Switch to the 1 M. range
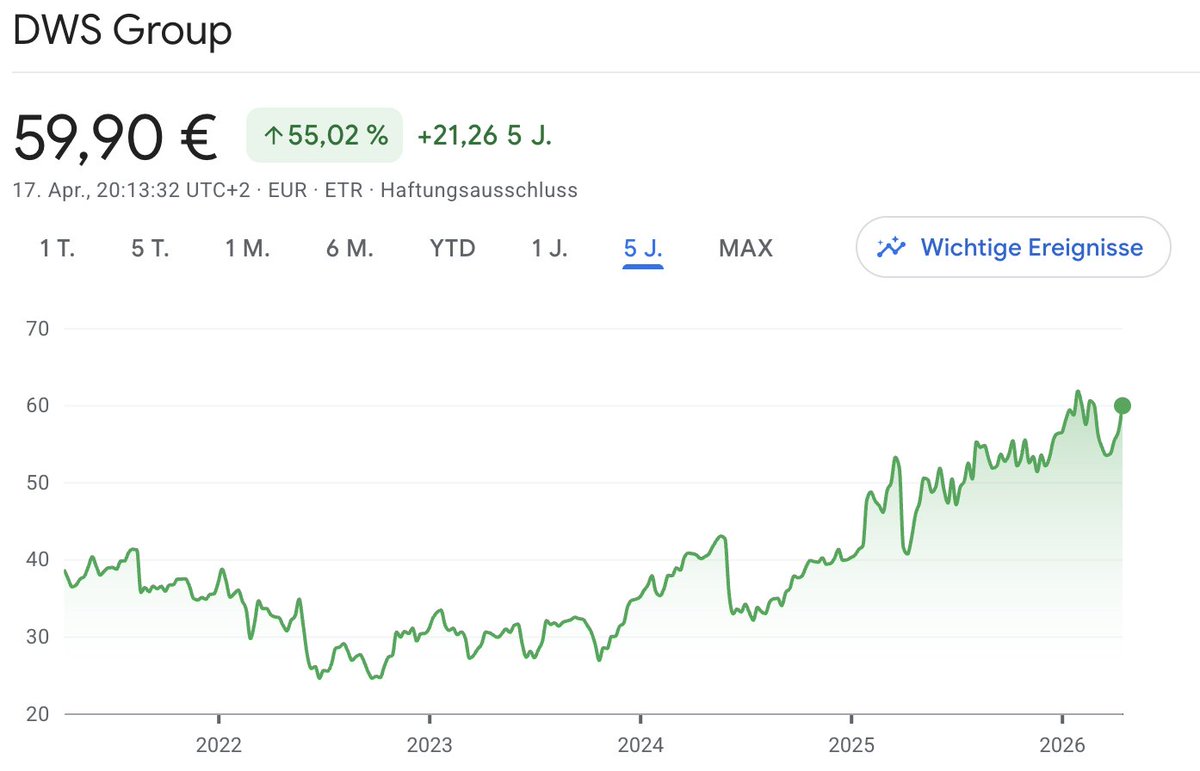This screenshot has height=771, width=1200. click(x=248, y=248)
